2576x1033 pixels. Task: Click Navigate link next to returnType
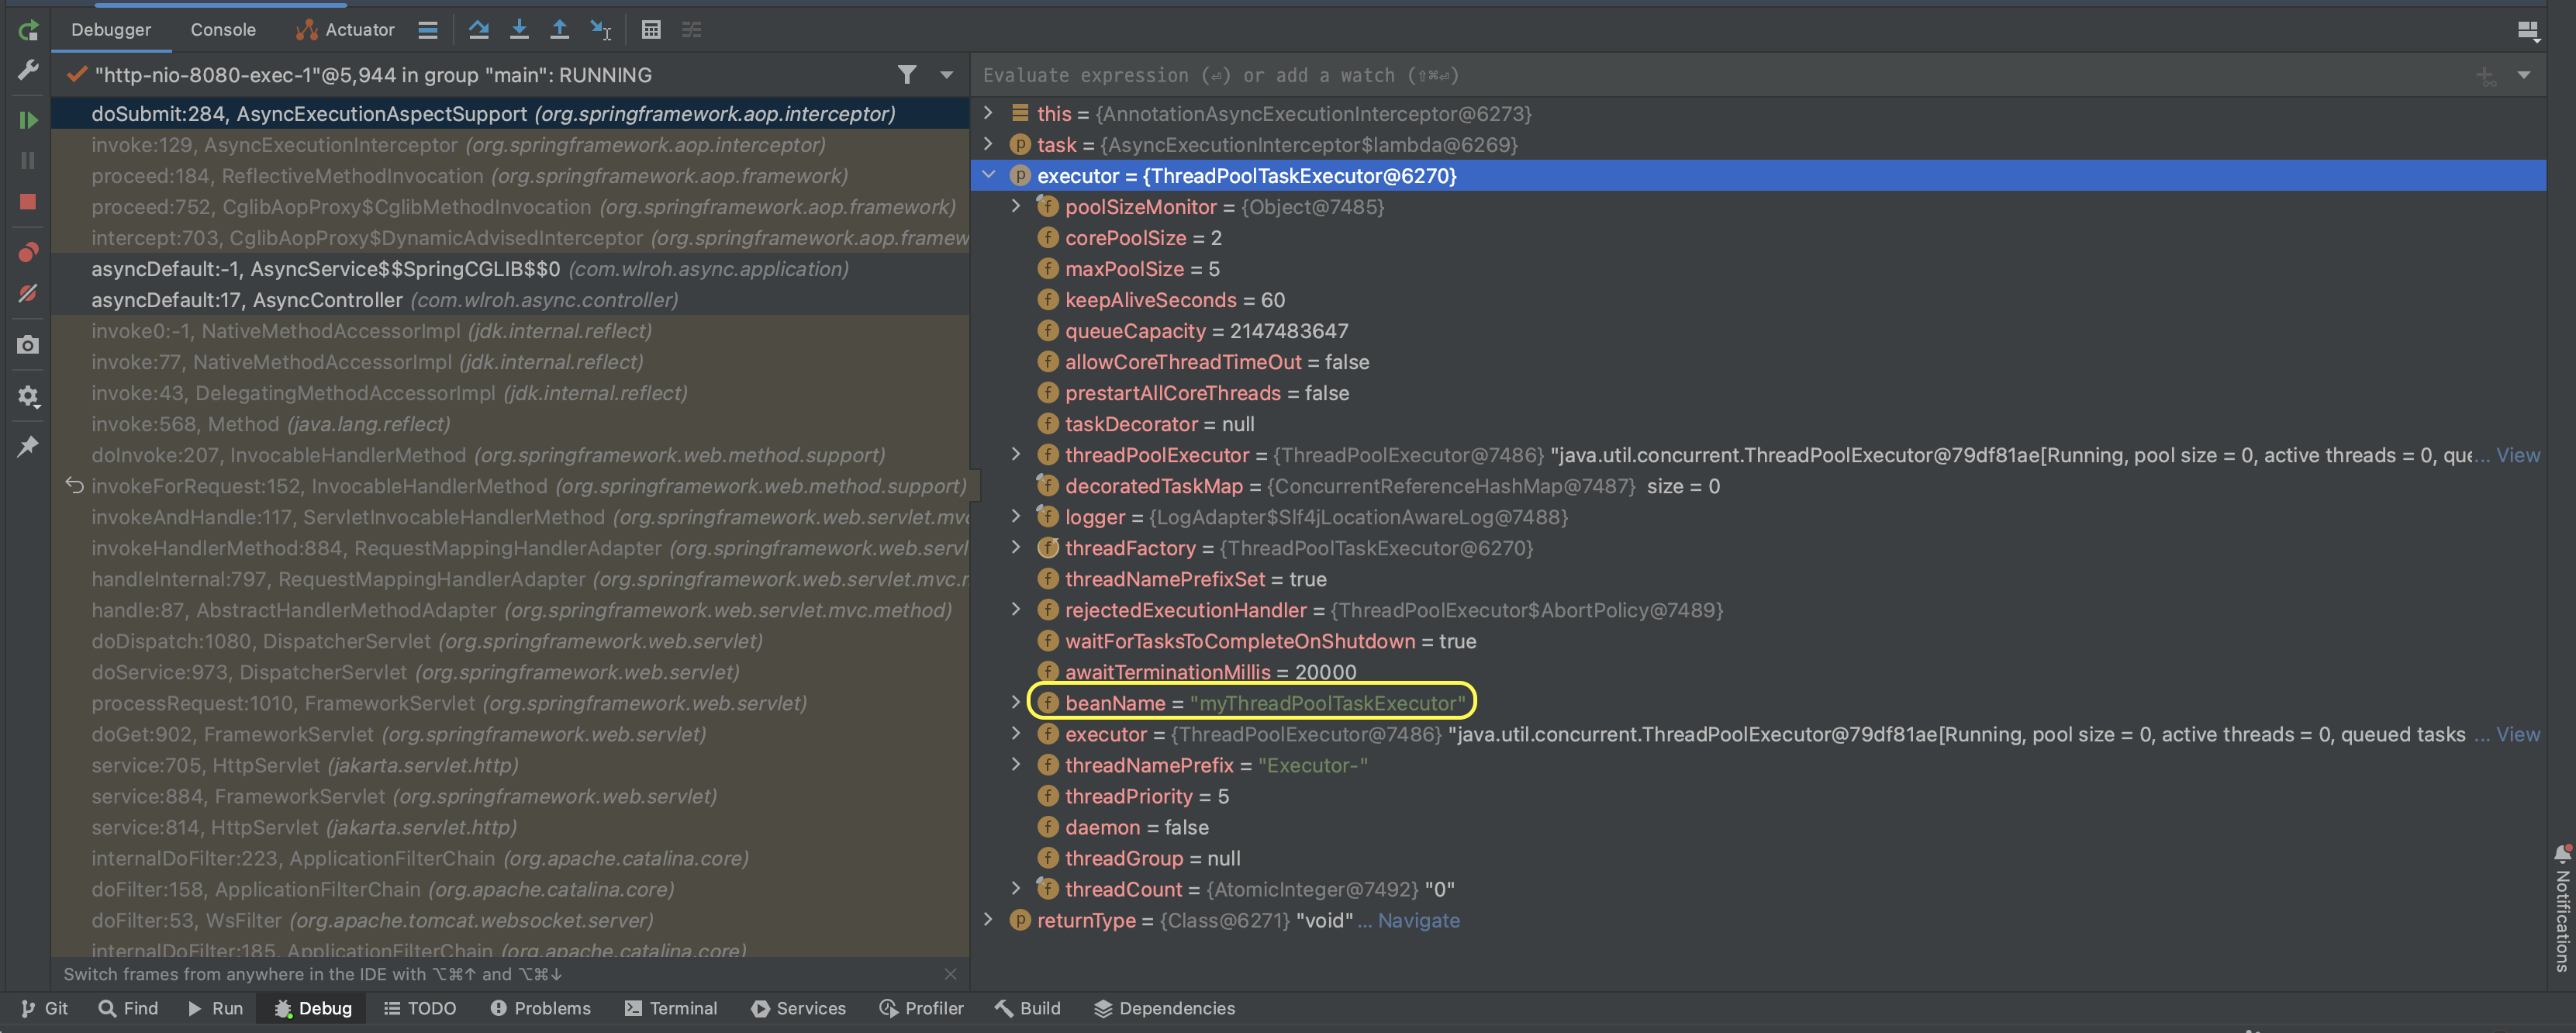click(1418, 920)
